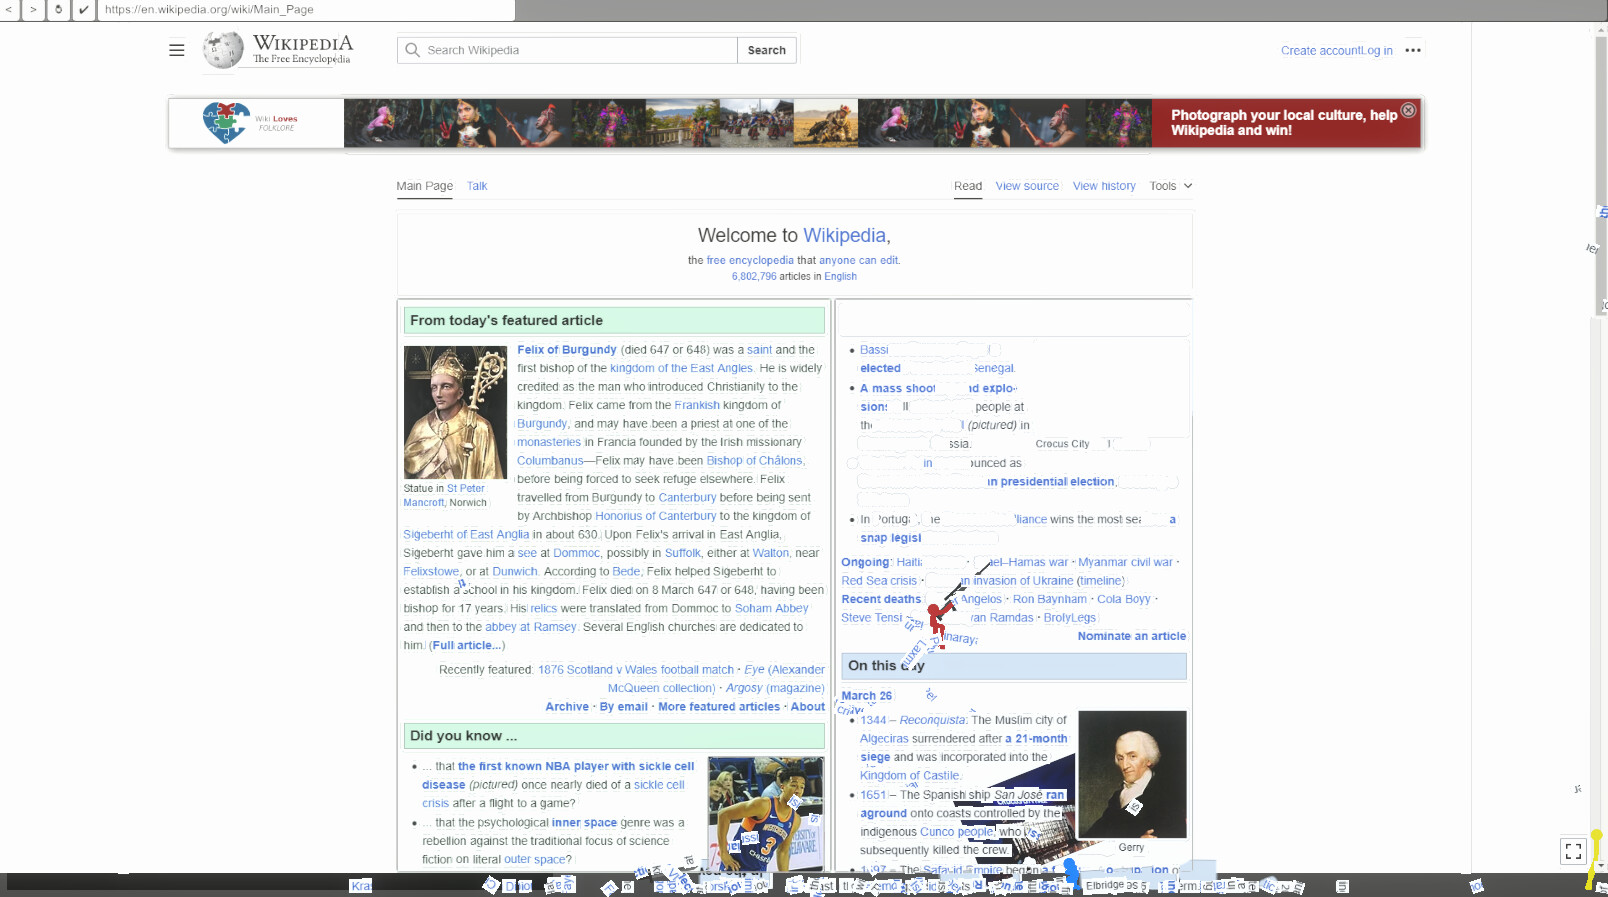Open the three-dot personal tools menu

(x=1413, y=50)
